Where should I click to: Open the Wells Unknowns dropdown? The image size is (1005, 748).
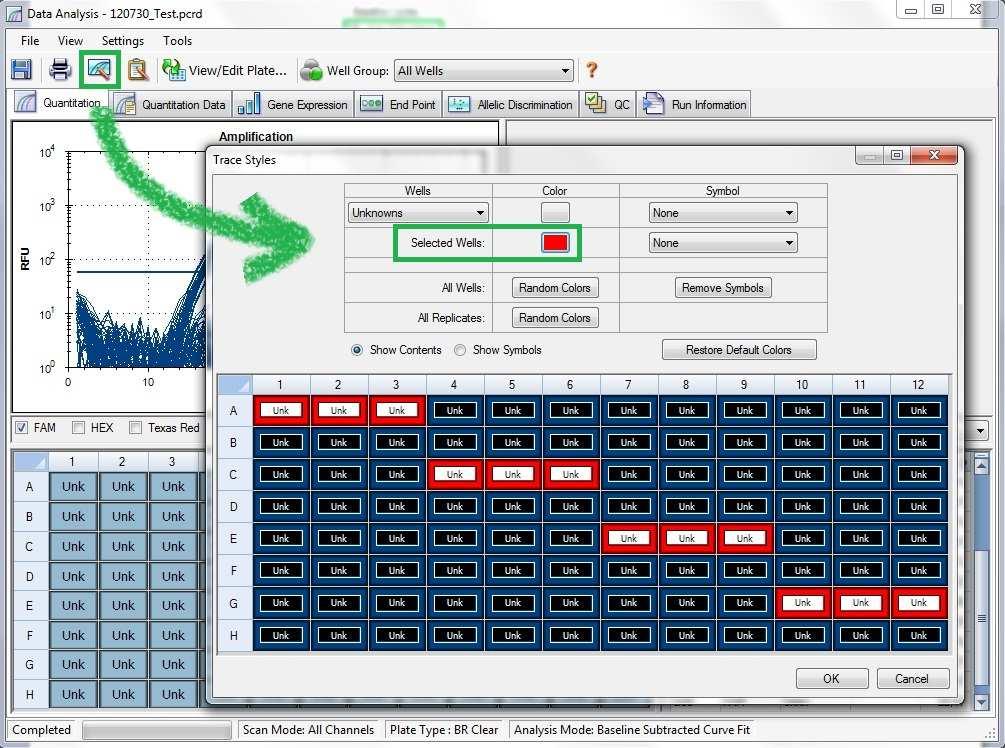click(x=418, y=213)
